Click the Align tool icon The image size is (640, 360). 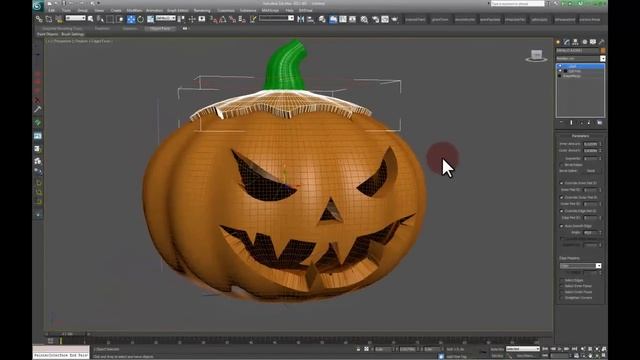311,19
